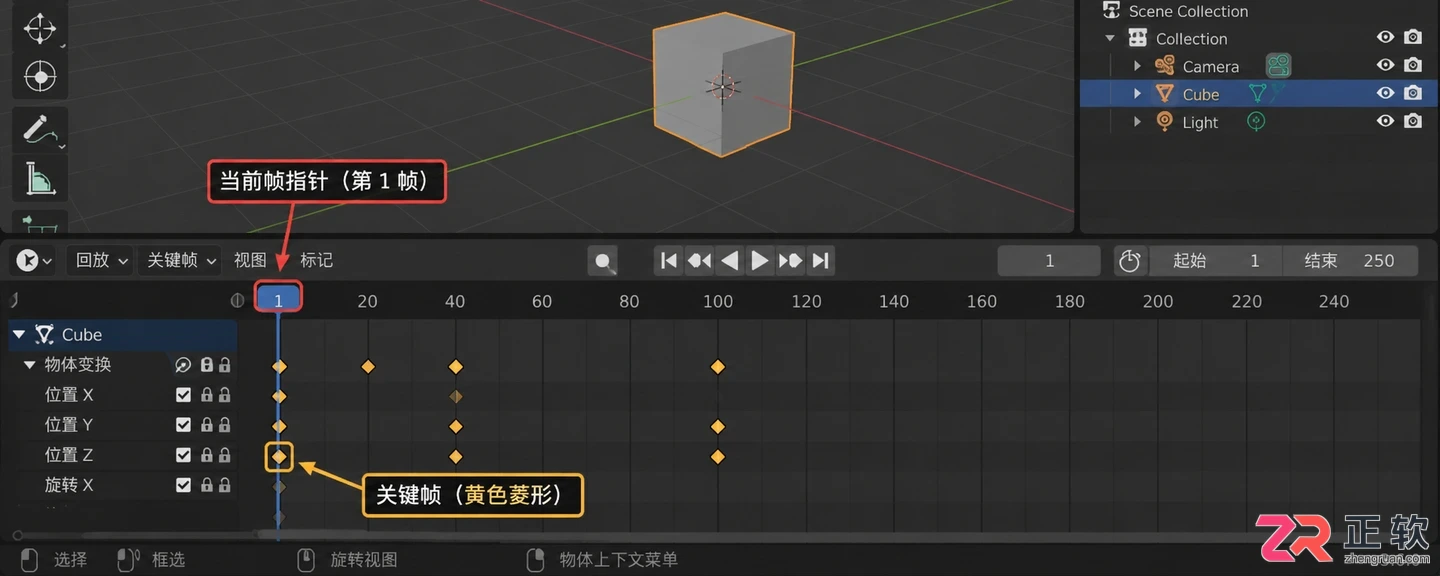The height and width of the screenshot is (576, 1440).
Task: Expand the Cube item in outliner
Action: pyautogui.click(x=1137, y=94)
